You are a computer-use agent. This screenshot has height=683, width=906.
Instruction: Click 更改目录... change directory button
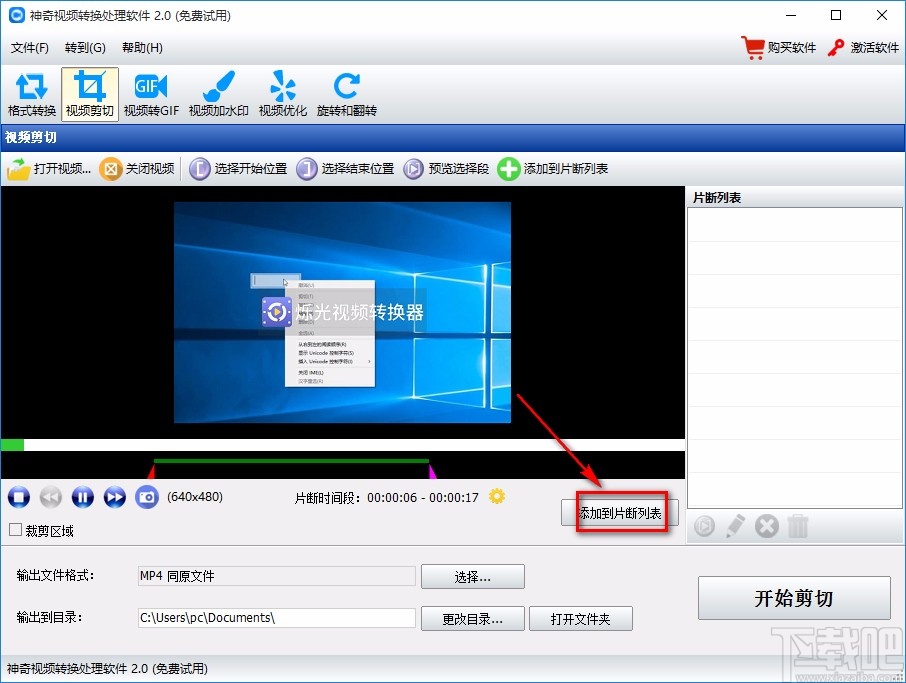click(x=473, y=619)
